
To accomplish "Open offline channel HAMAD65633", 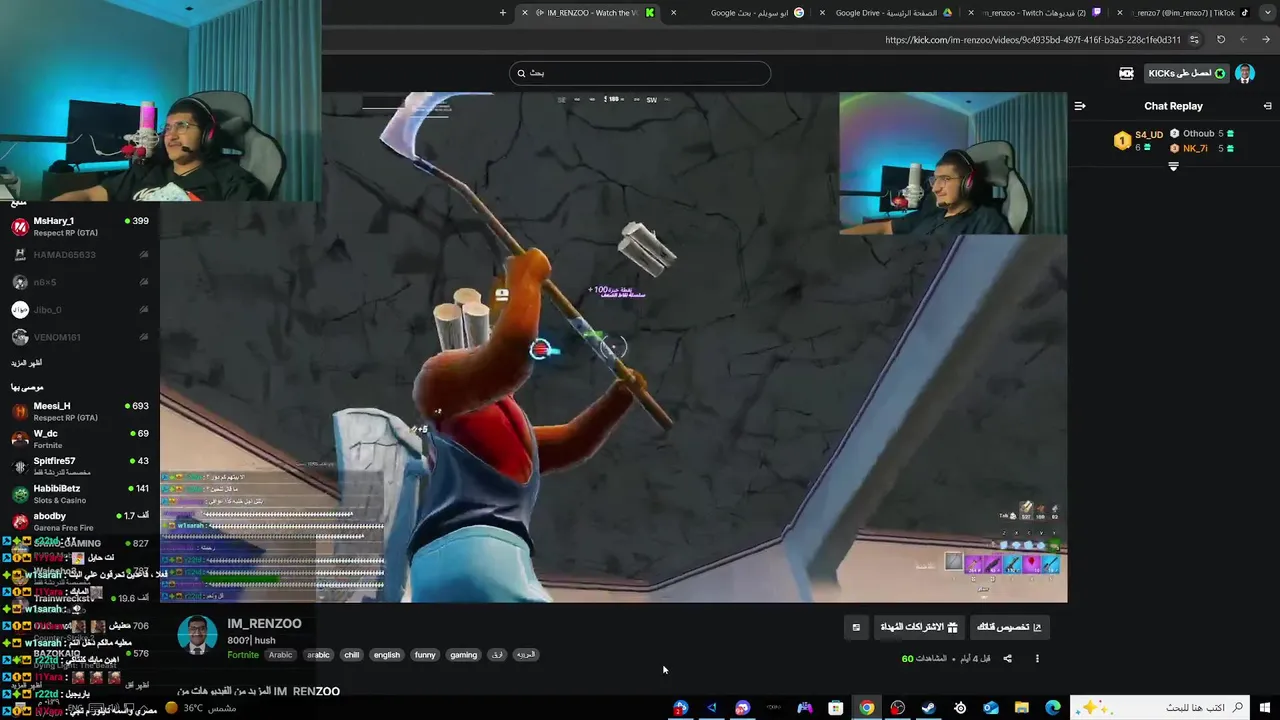I will click(x=80, y=255).
